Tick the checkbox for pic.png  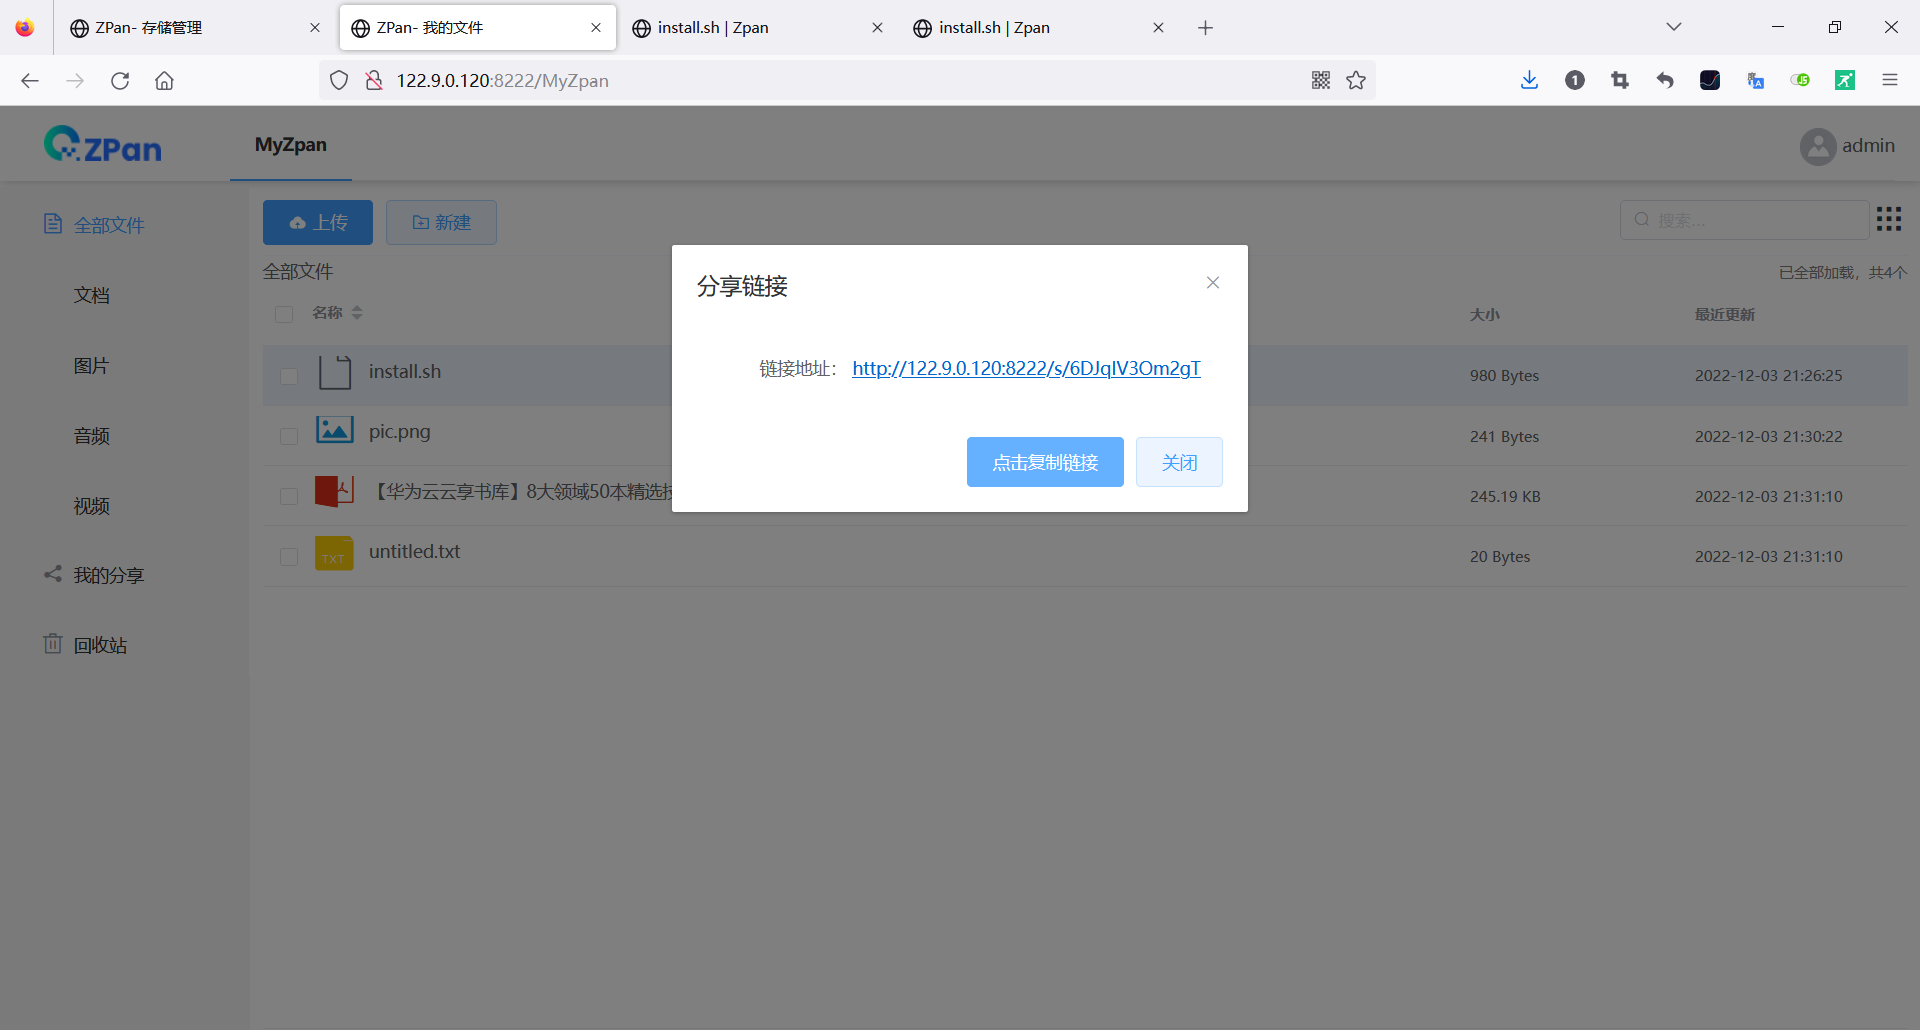(289, 436)
